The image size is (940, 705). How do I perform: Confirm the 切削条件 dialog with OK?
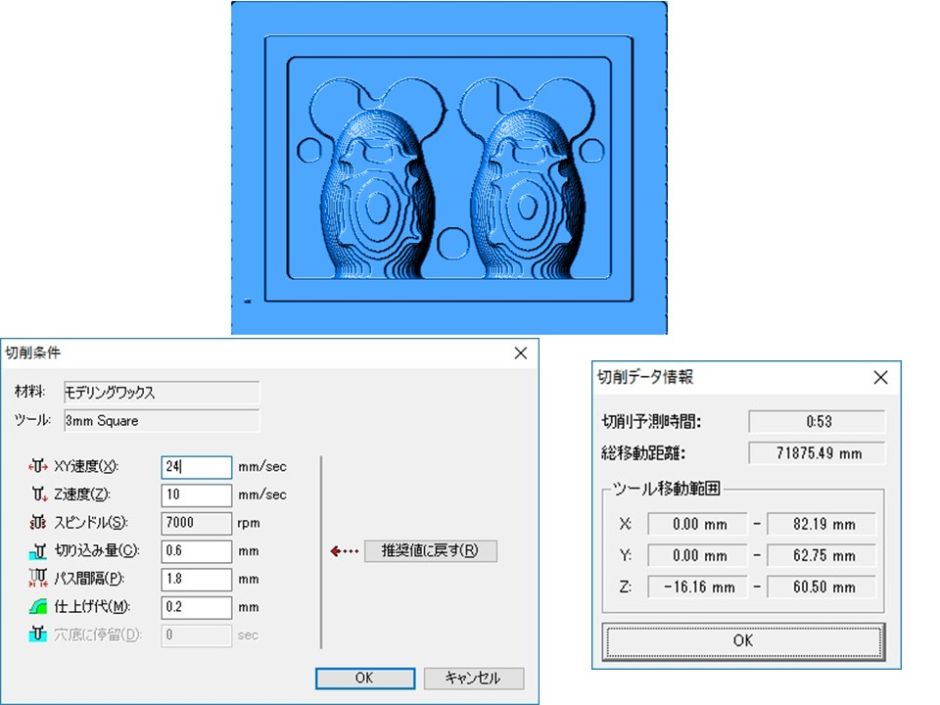364,678
